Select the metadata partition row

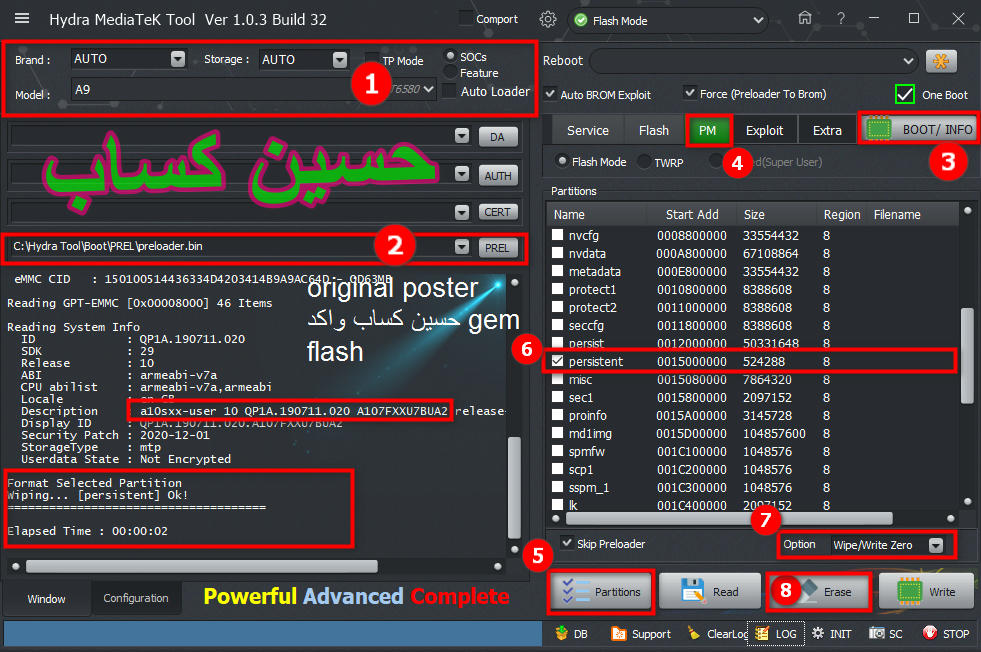pyautogui.click(x=751, y=271)
